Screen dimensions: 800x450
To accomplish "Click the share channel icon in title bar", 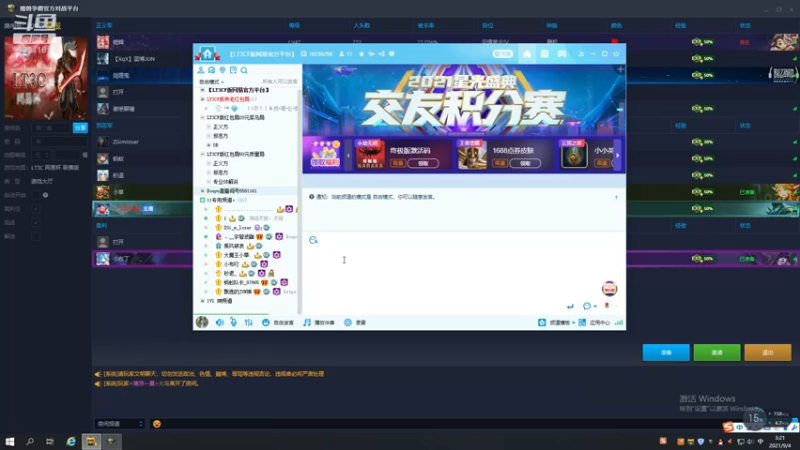I will click(382, 54).
